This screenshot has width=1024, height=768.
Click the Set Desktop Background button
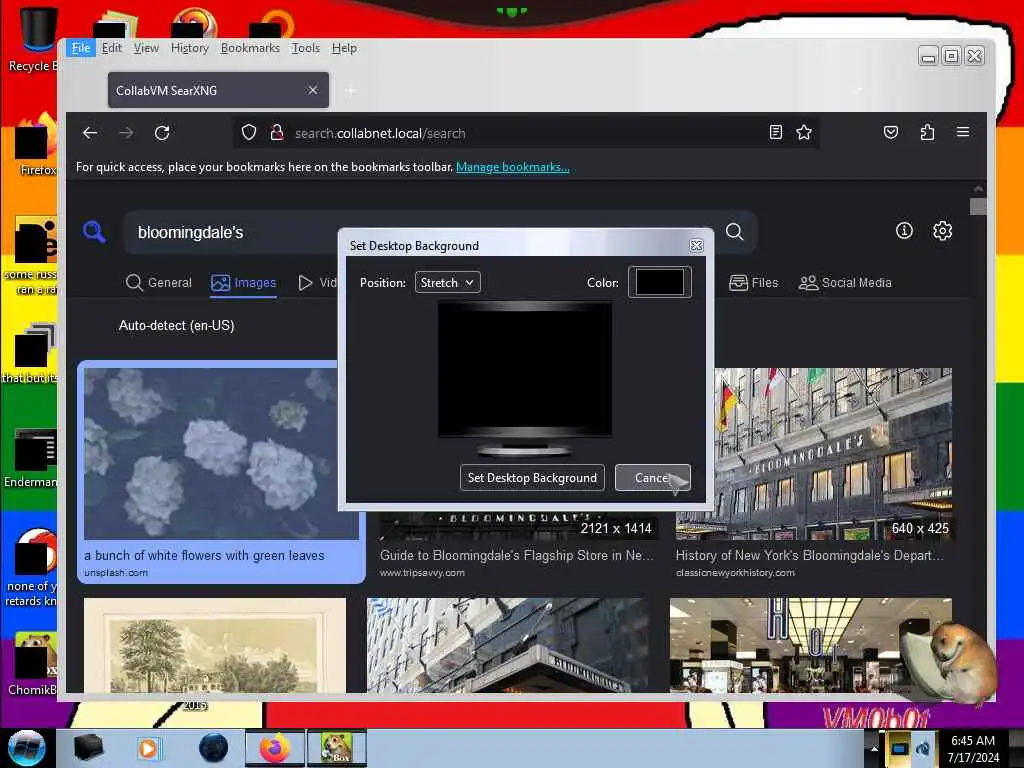[532, 477]
